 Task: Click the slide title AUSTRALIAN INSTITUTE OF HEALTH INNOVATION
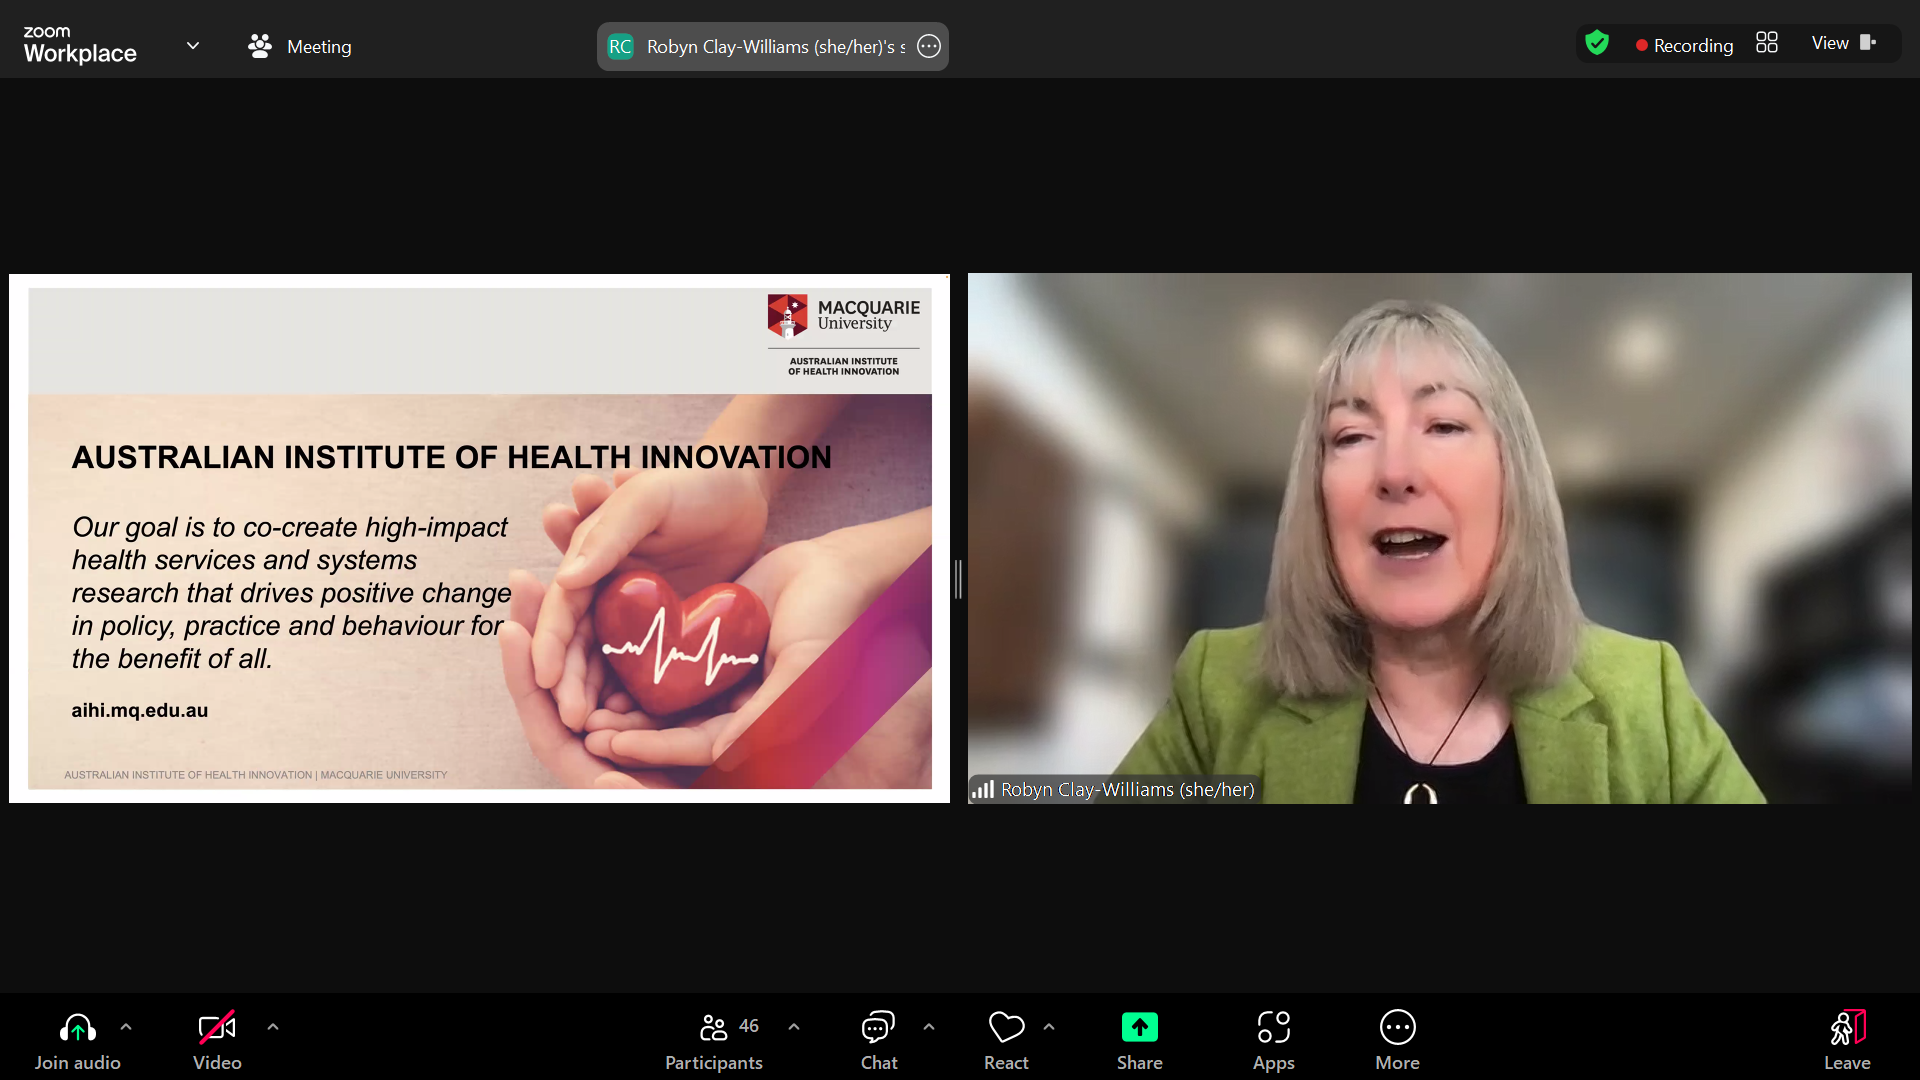[451, 457]
